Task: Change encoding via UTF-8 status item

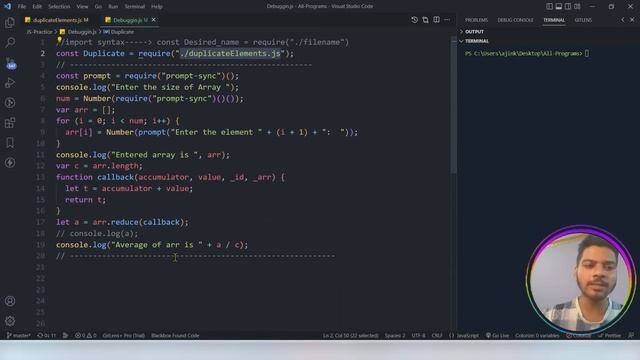Action: coord(418,336)
